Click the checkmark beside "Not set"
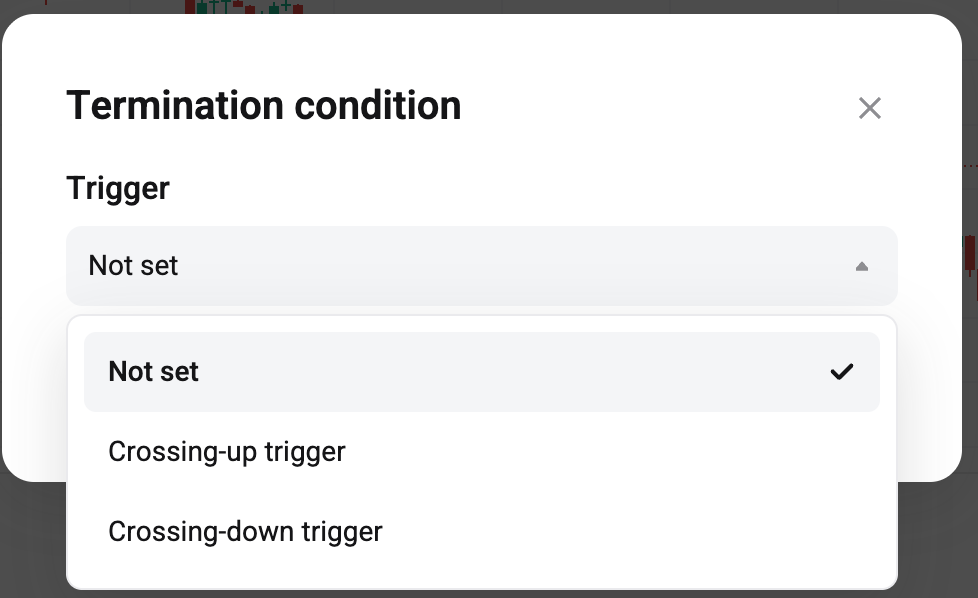The width and height of the screenshot is (978, 598). (842, 371)
